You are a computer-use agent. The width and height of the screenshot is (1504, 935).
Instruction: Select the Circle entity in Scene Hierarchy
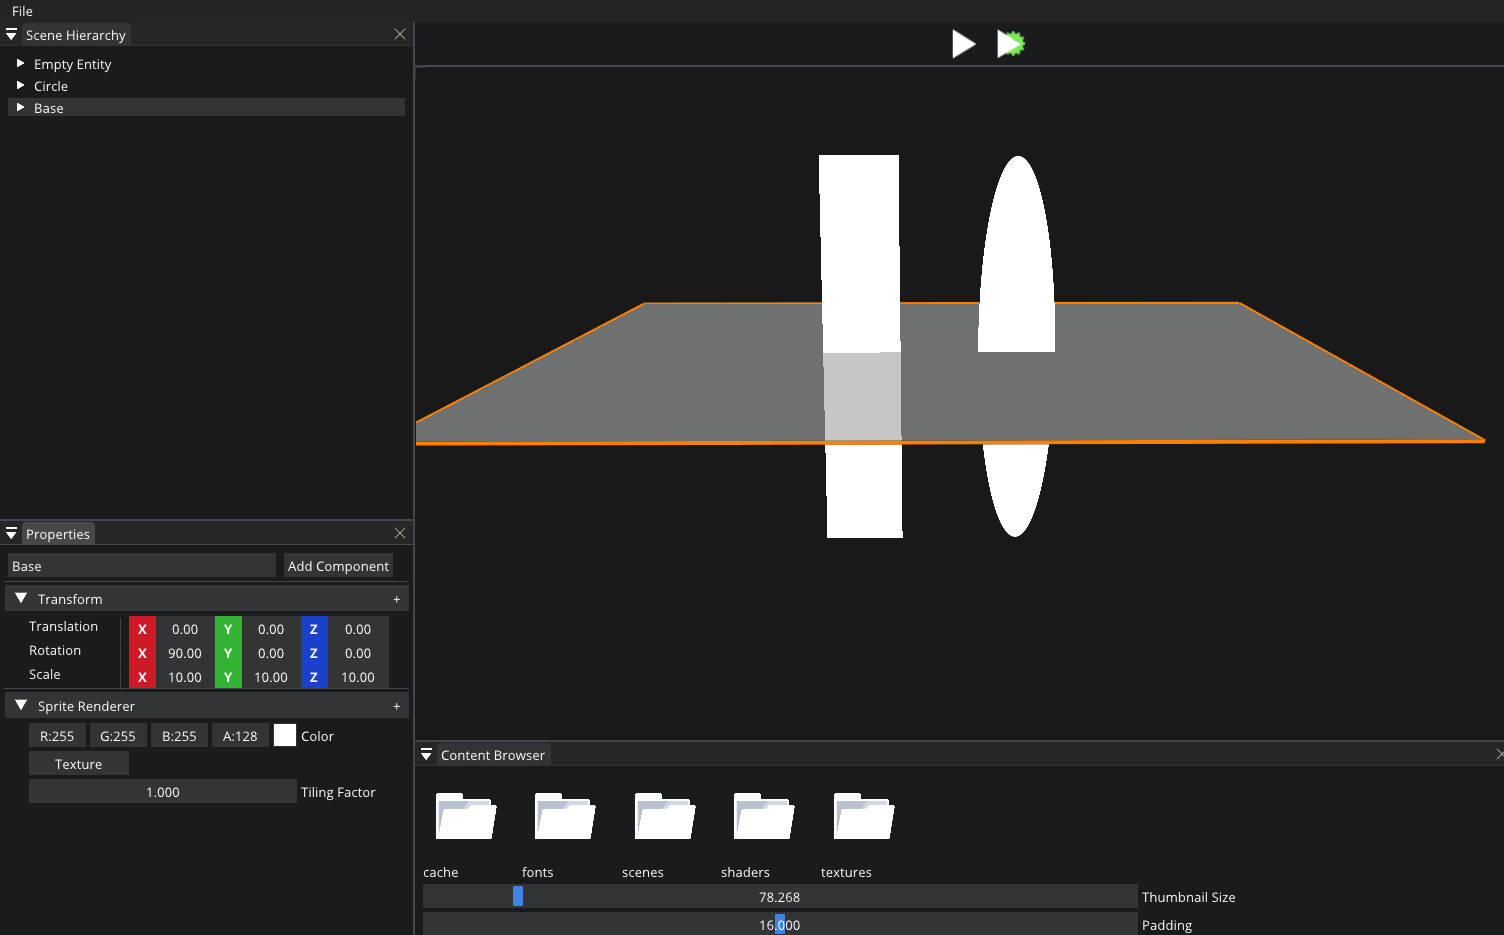52,85
